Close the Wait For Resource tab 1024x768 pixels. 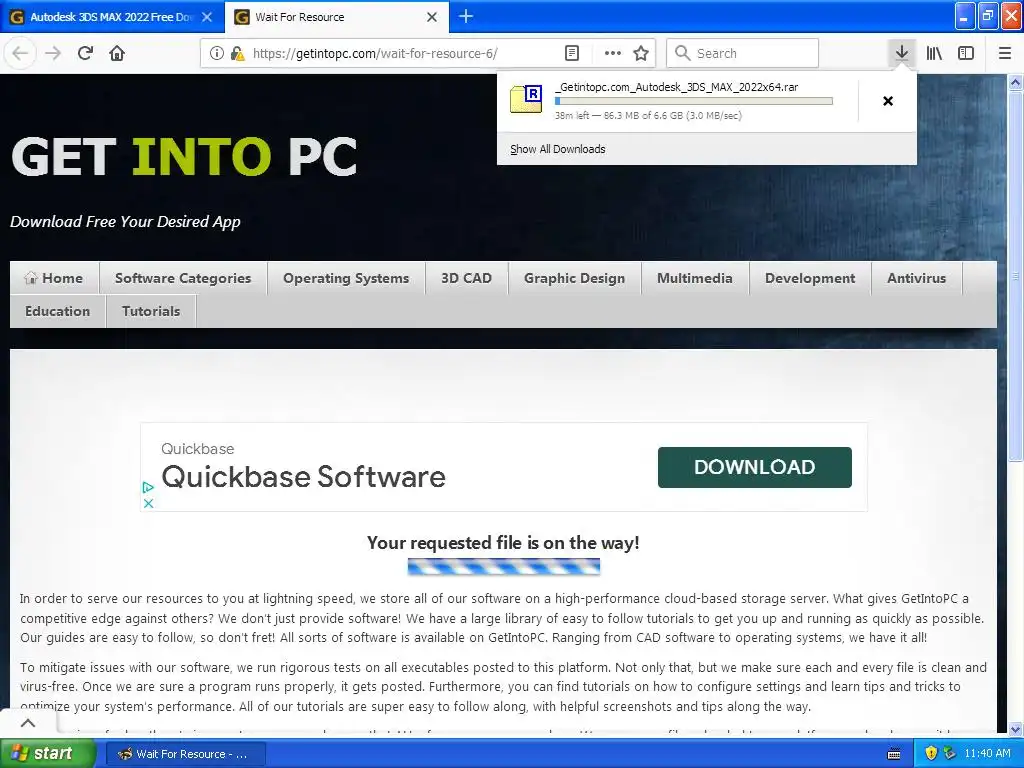point(432,17)
